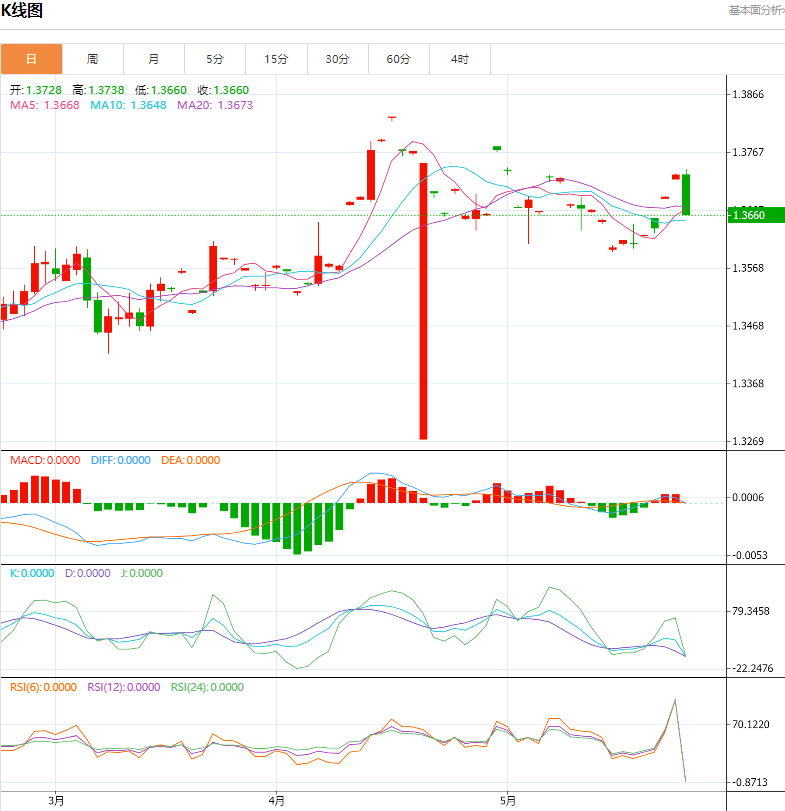Image resolution: width=785 pixels, height=811 pixels.
Task: Click the 4月 time axis marker
Action: point(277,801)
